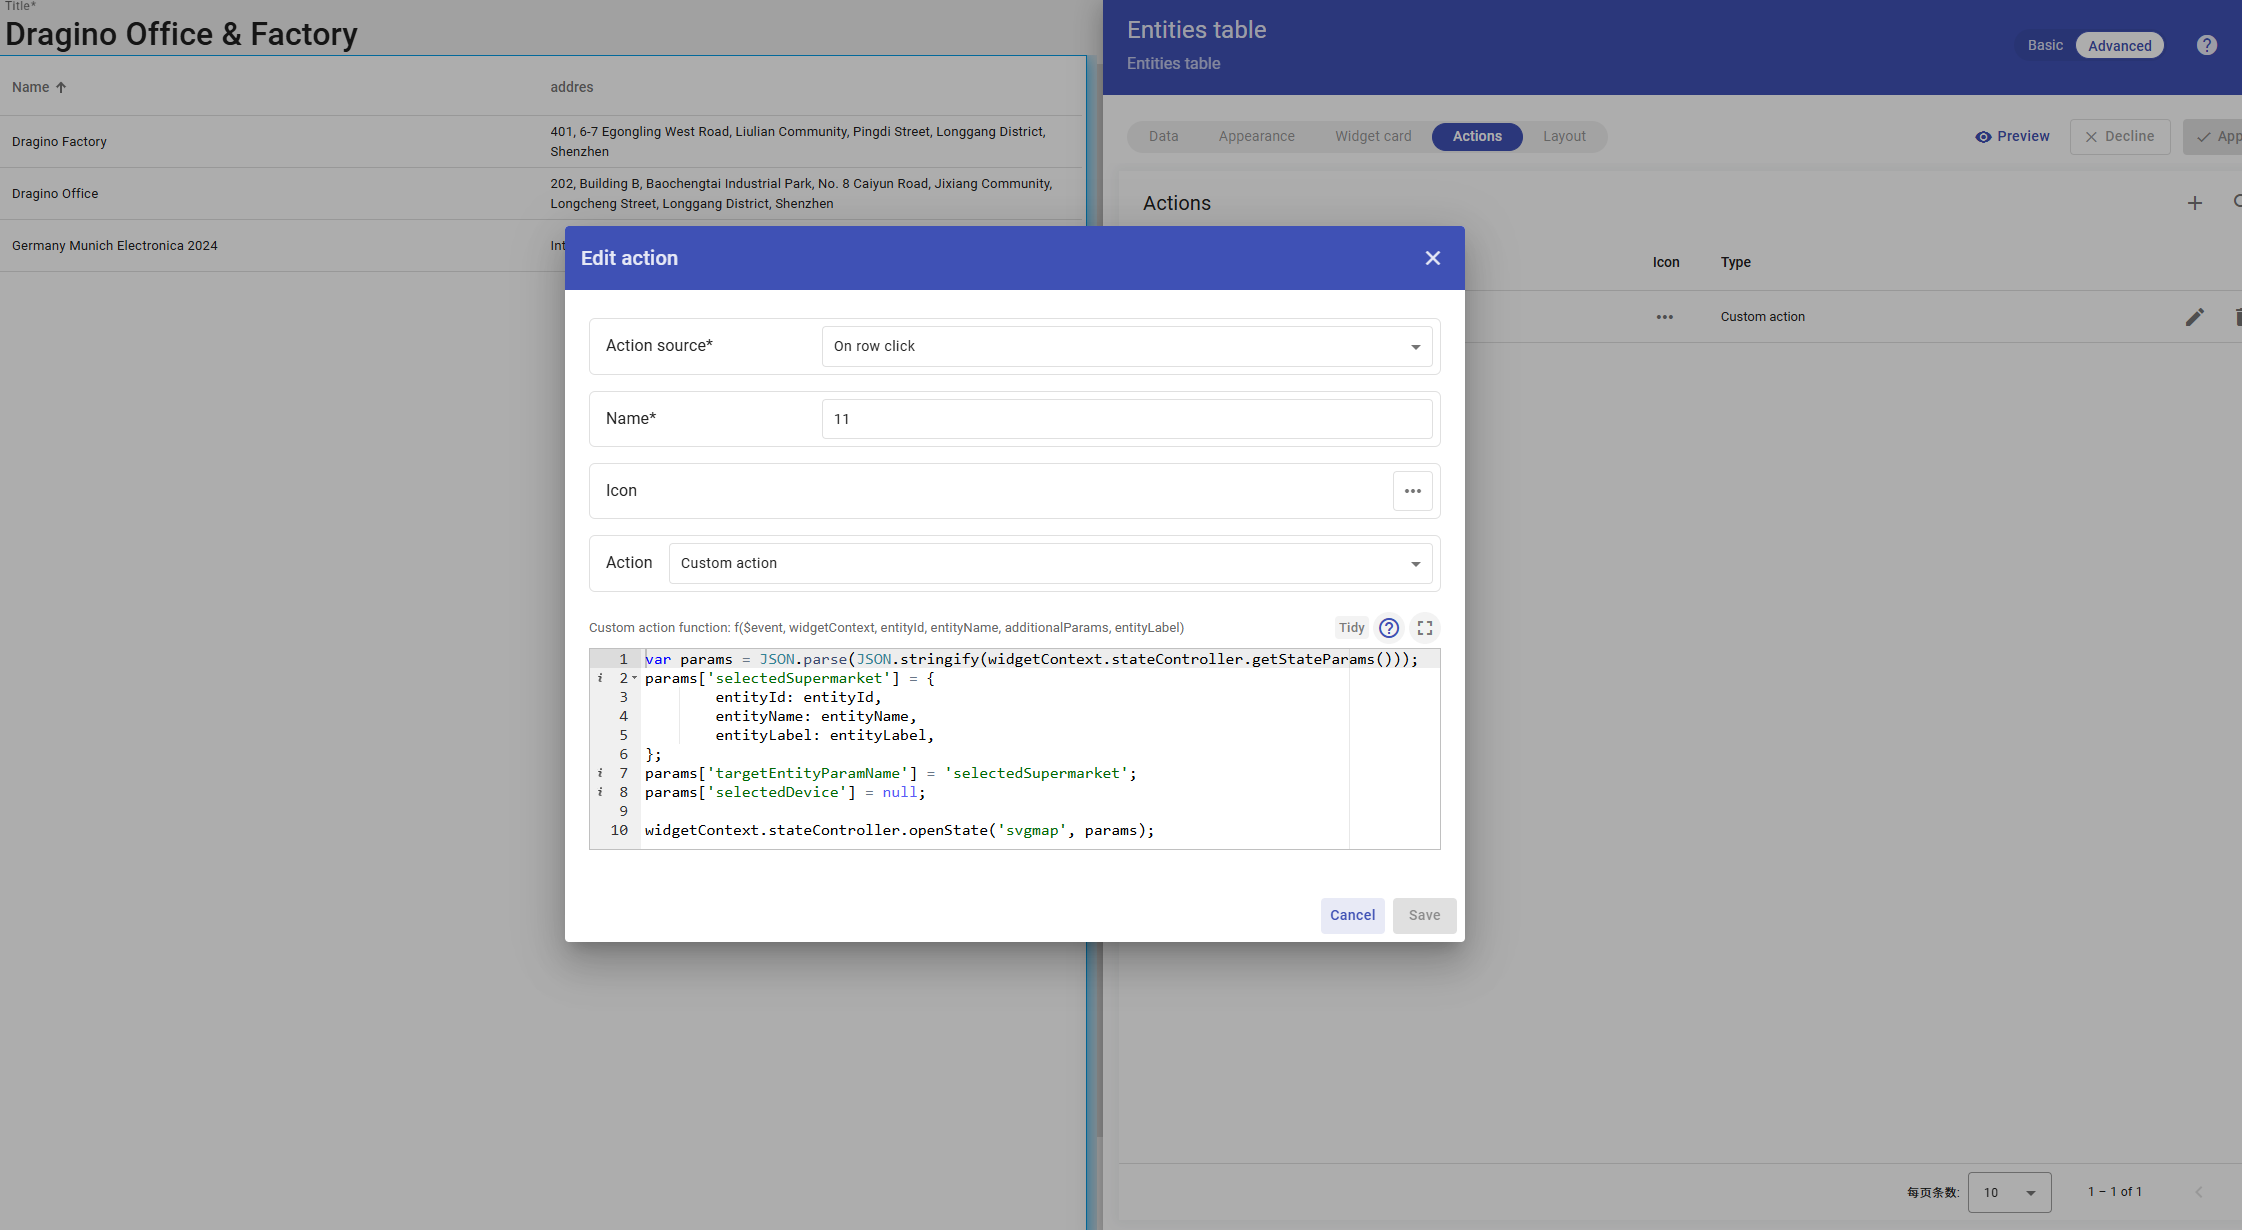This screenshot has width=2242, height=1230.
Task: Open the Widget card tab
Action: coord(1373,137)
